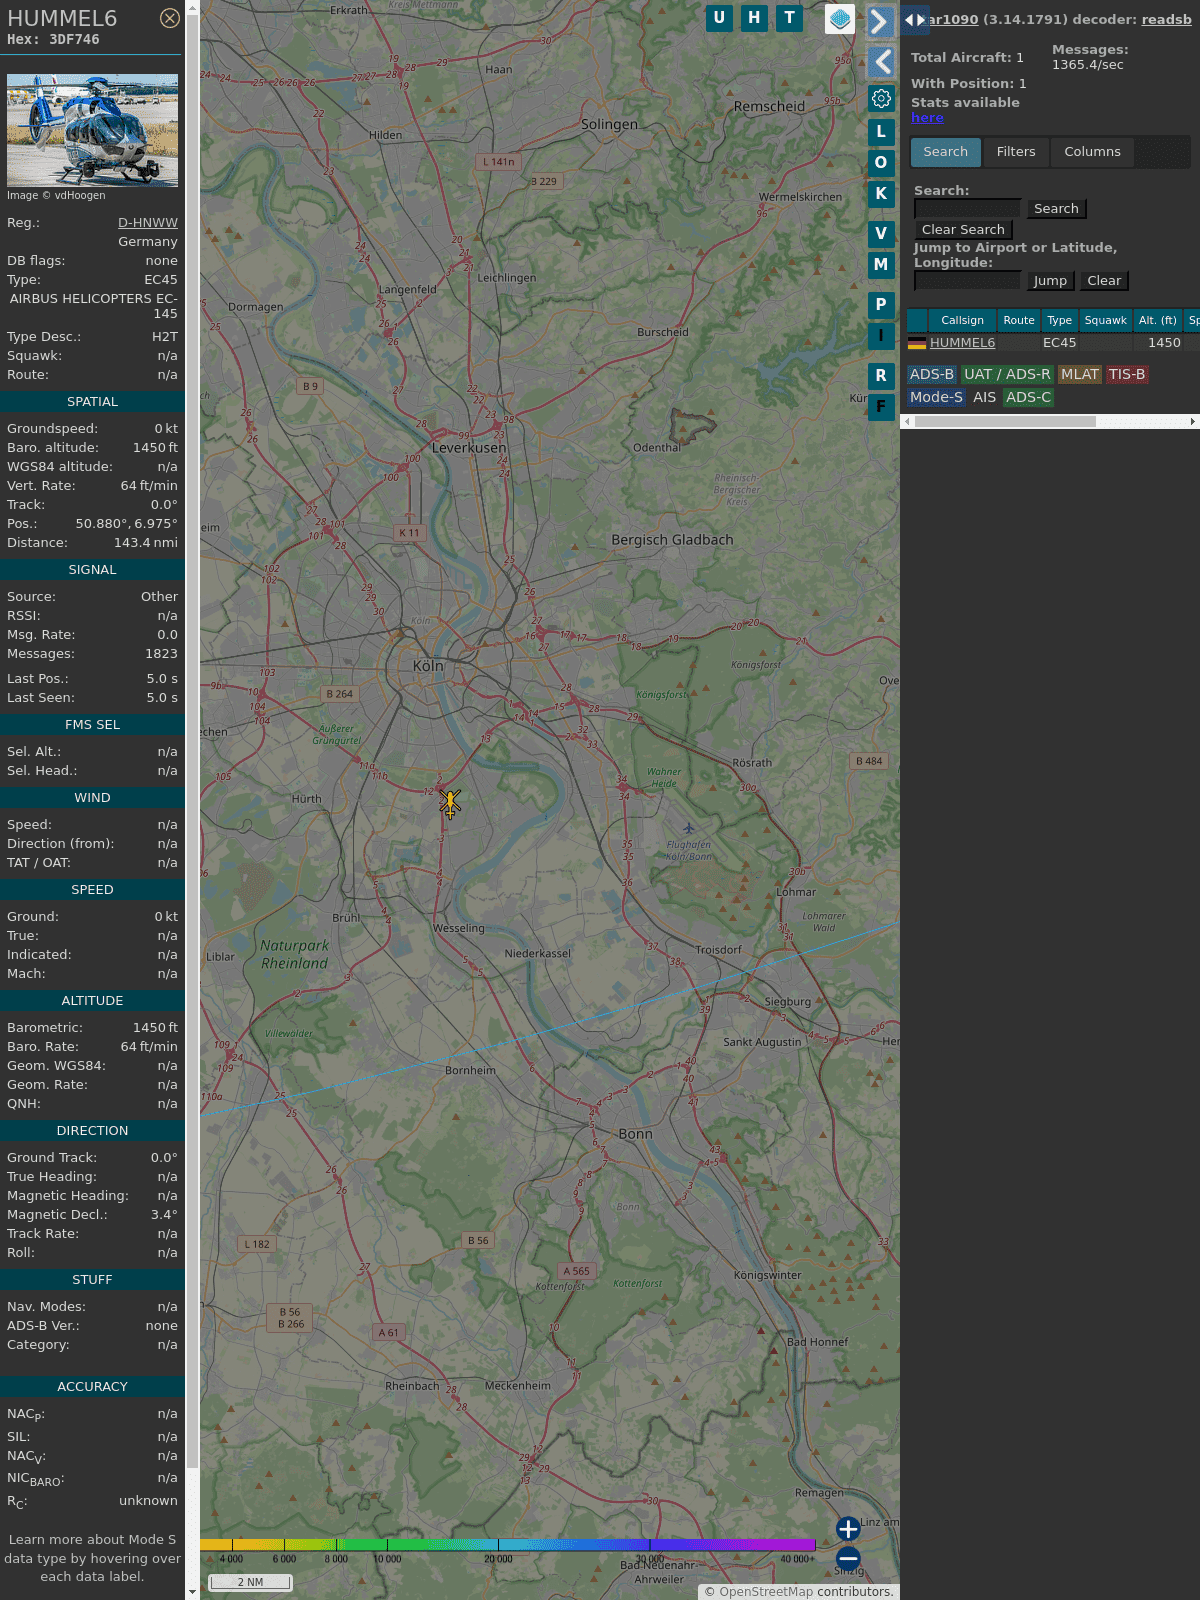
Task: Open the readsb decoder link
Action: (x=1166, y=19)
